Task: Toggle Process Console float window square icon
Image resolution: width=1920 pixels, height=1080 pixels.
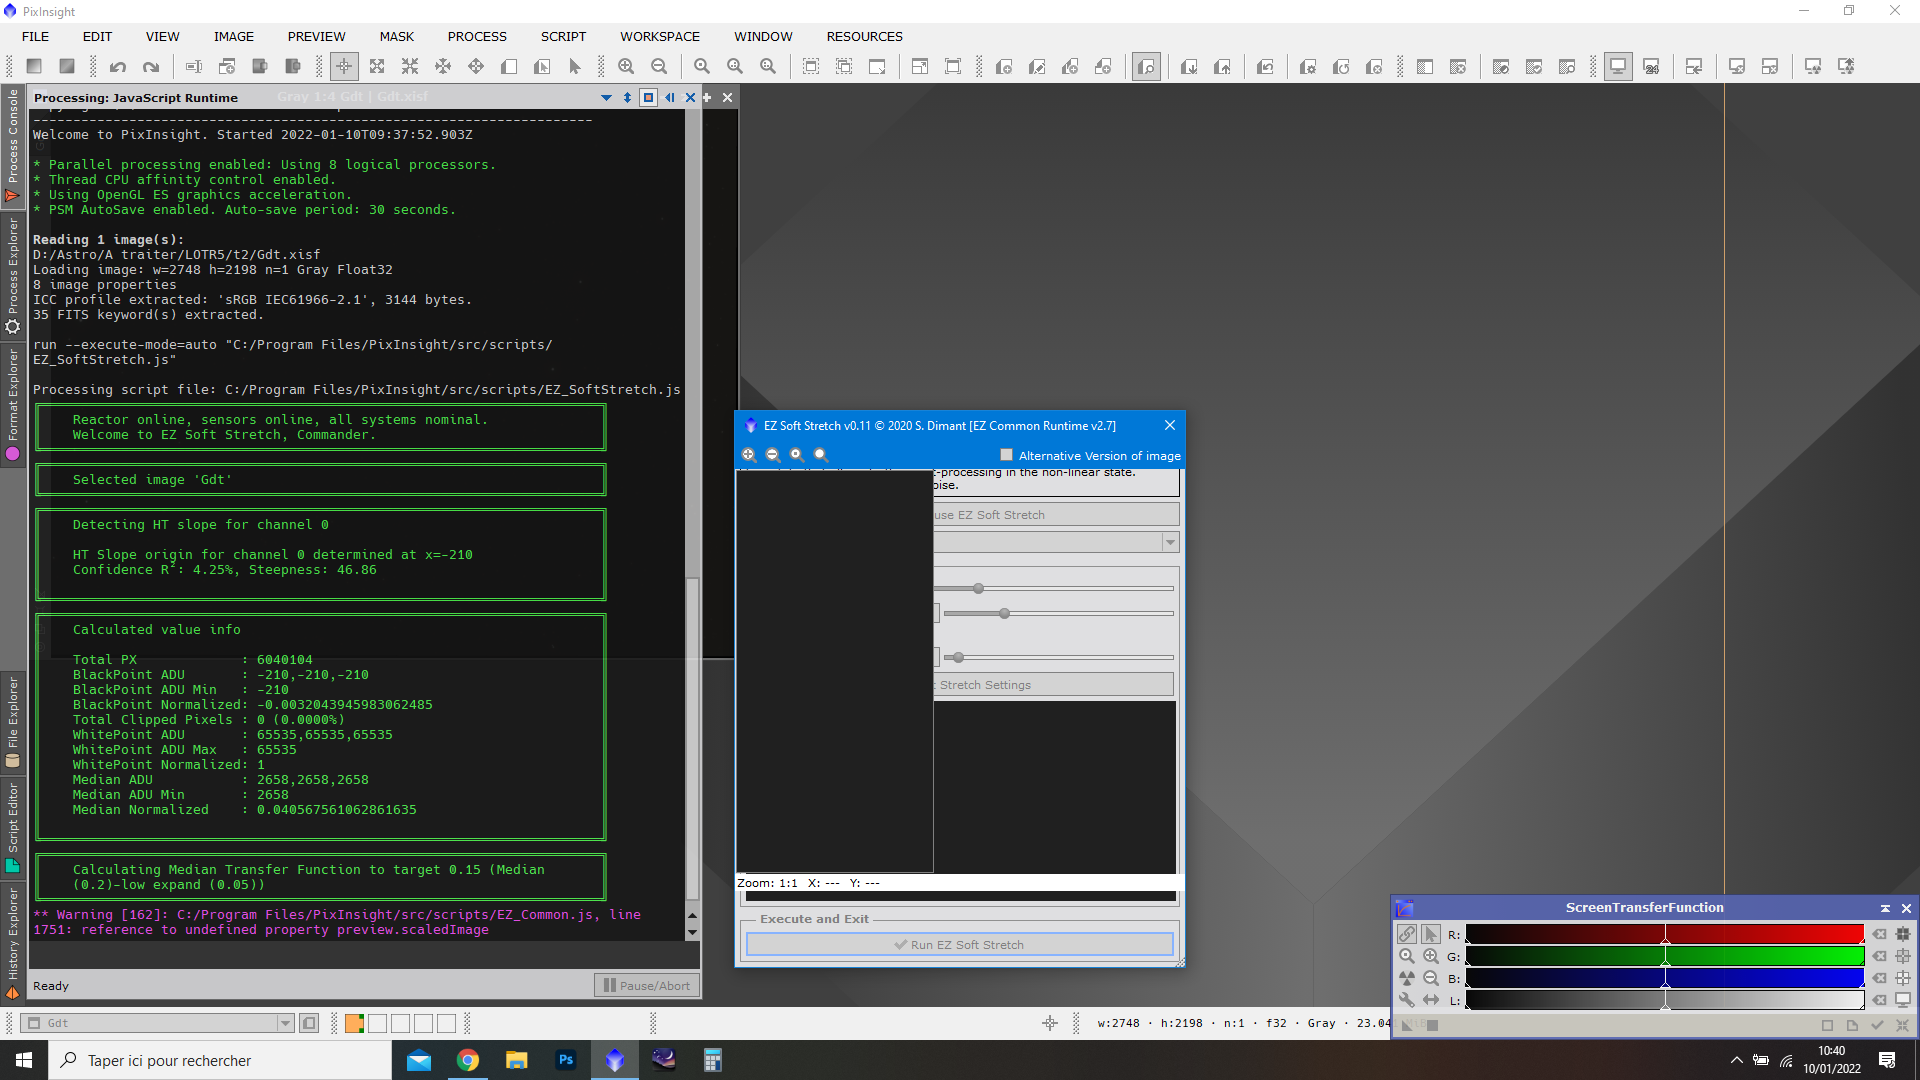Action: pos(648,97)
